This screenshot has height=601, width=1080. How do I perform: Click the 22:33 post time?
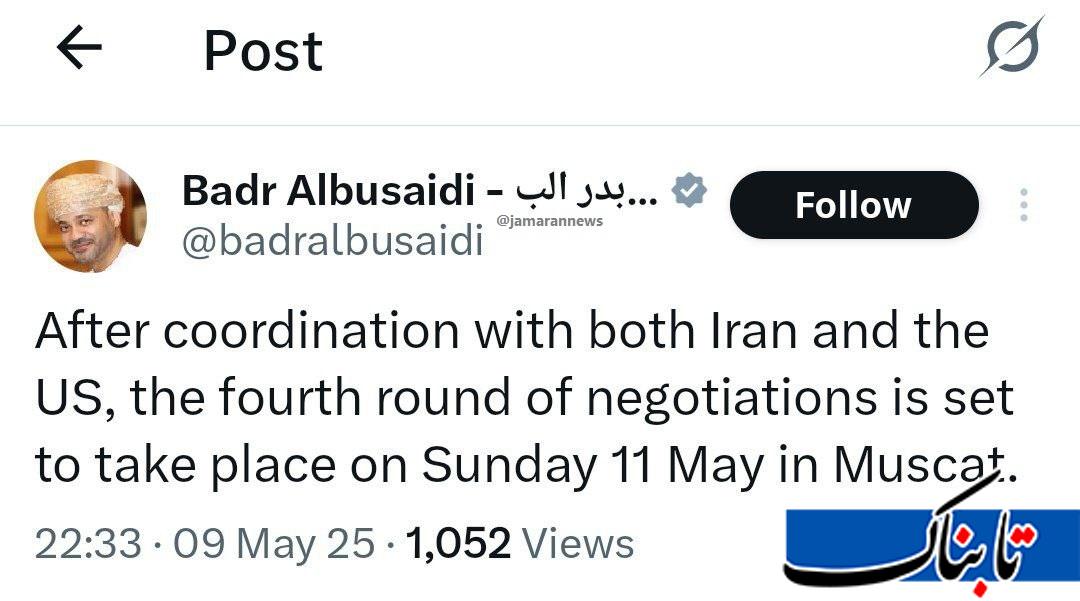coord(88,545)
